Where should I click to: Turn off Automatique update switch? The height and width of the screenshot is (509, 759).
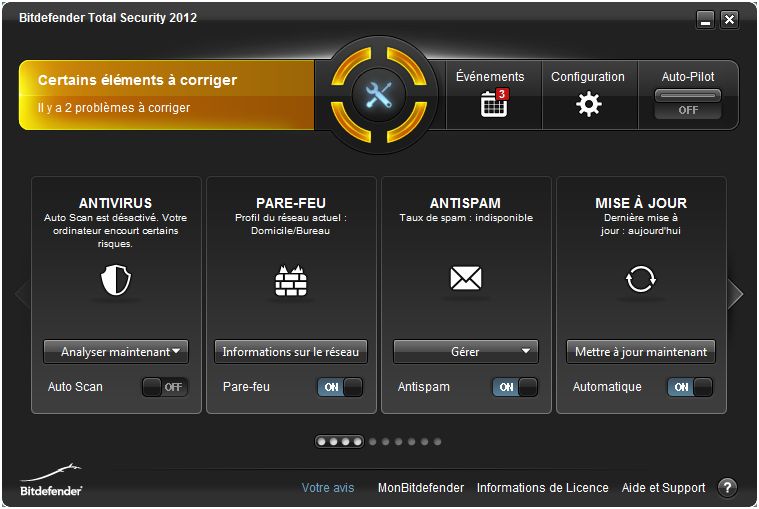tap(690, 387)
